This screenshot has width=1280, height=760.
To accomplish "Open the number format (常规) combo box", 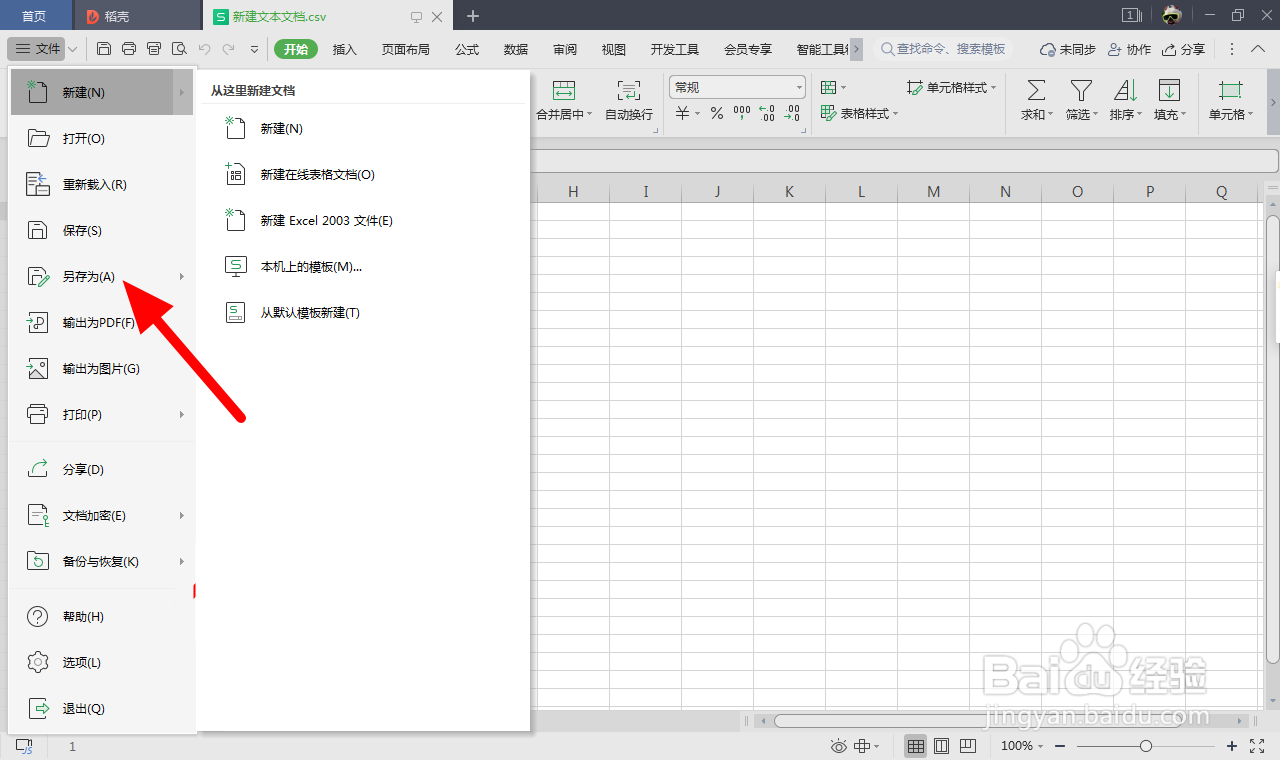I will point(737,88).
